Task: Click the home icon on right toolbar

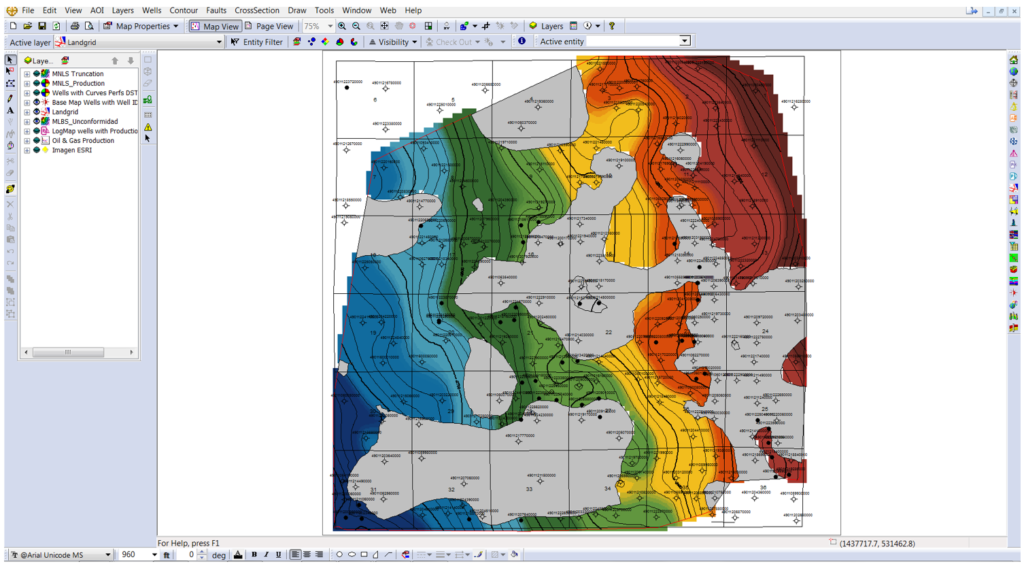Action: coord(1013,60)
